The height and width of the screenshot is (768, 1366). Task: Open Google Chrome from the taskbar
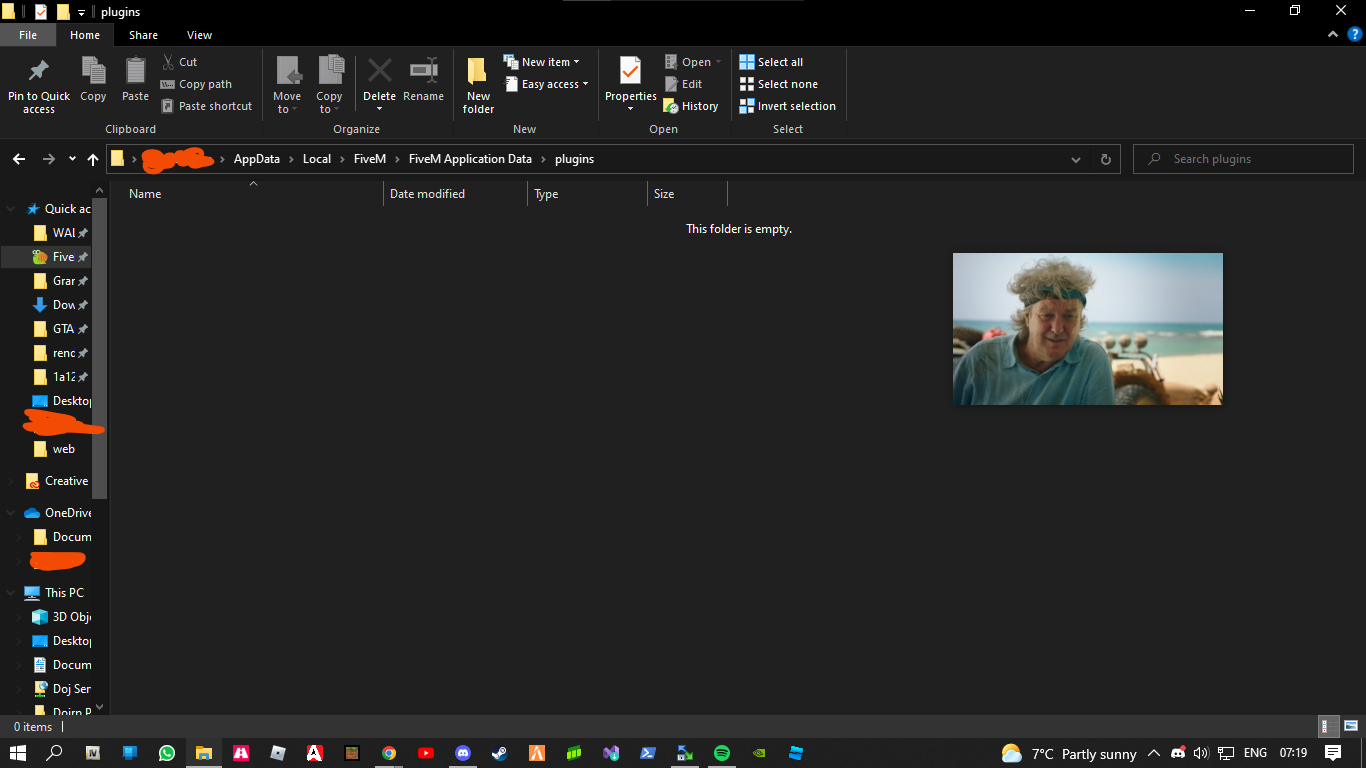click(x=389, y=753)
